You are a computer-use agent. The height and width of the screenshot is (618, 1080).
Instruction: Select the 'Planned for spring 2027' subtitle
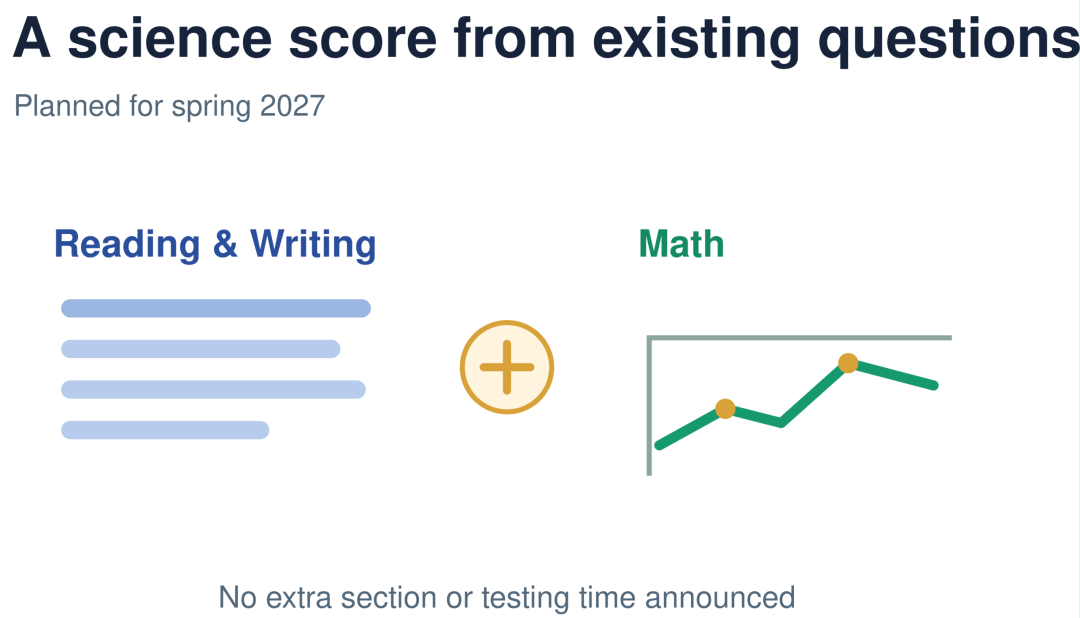point(169,106)
